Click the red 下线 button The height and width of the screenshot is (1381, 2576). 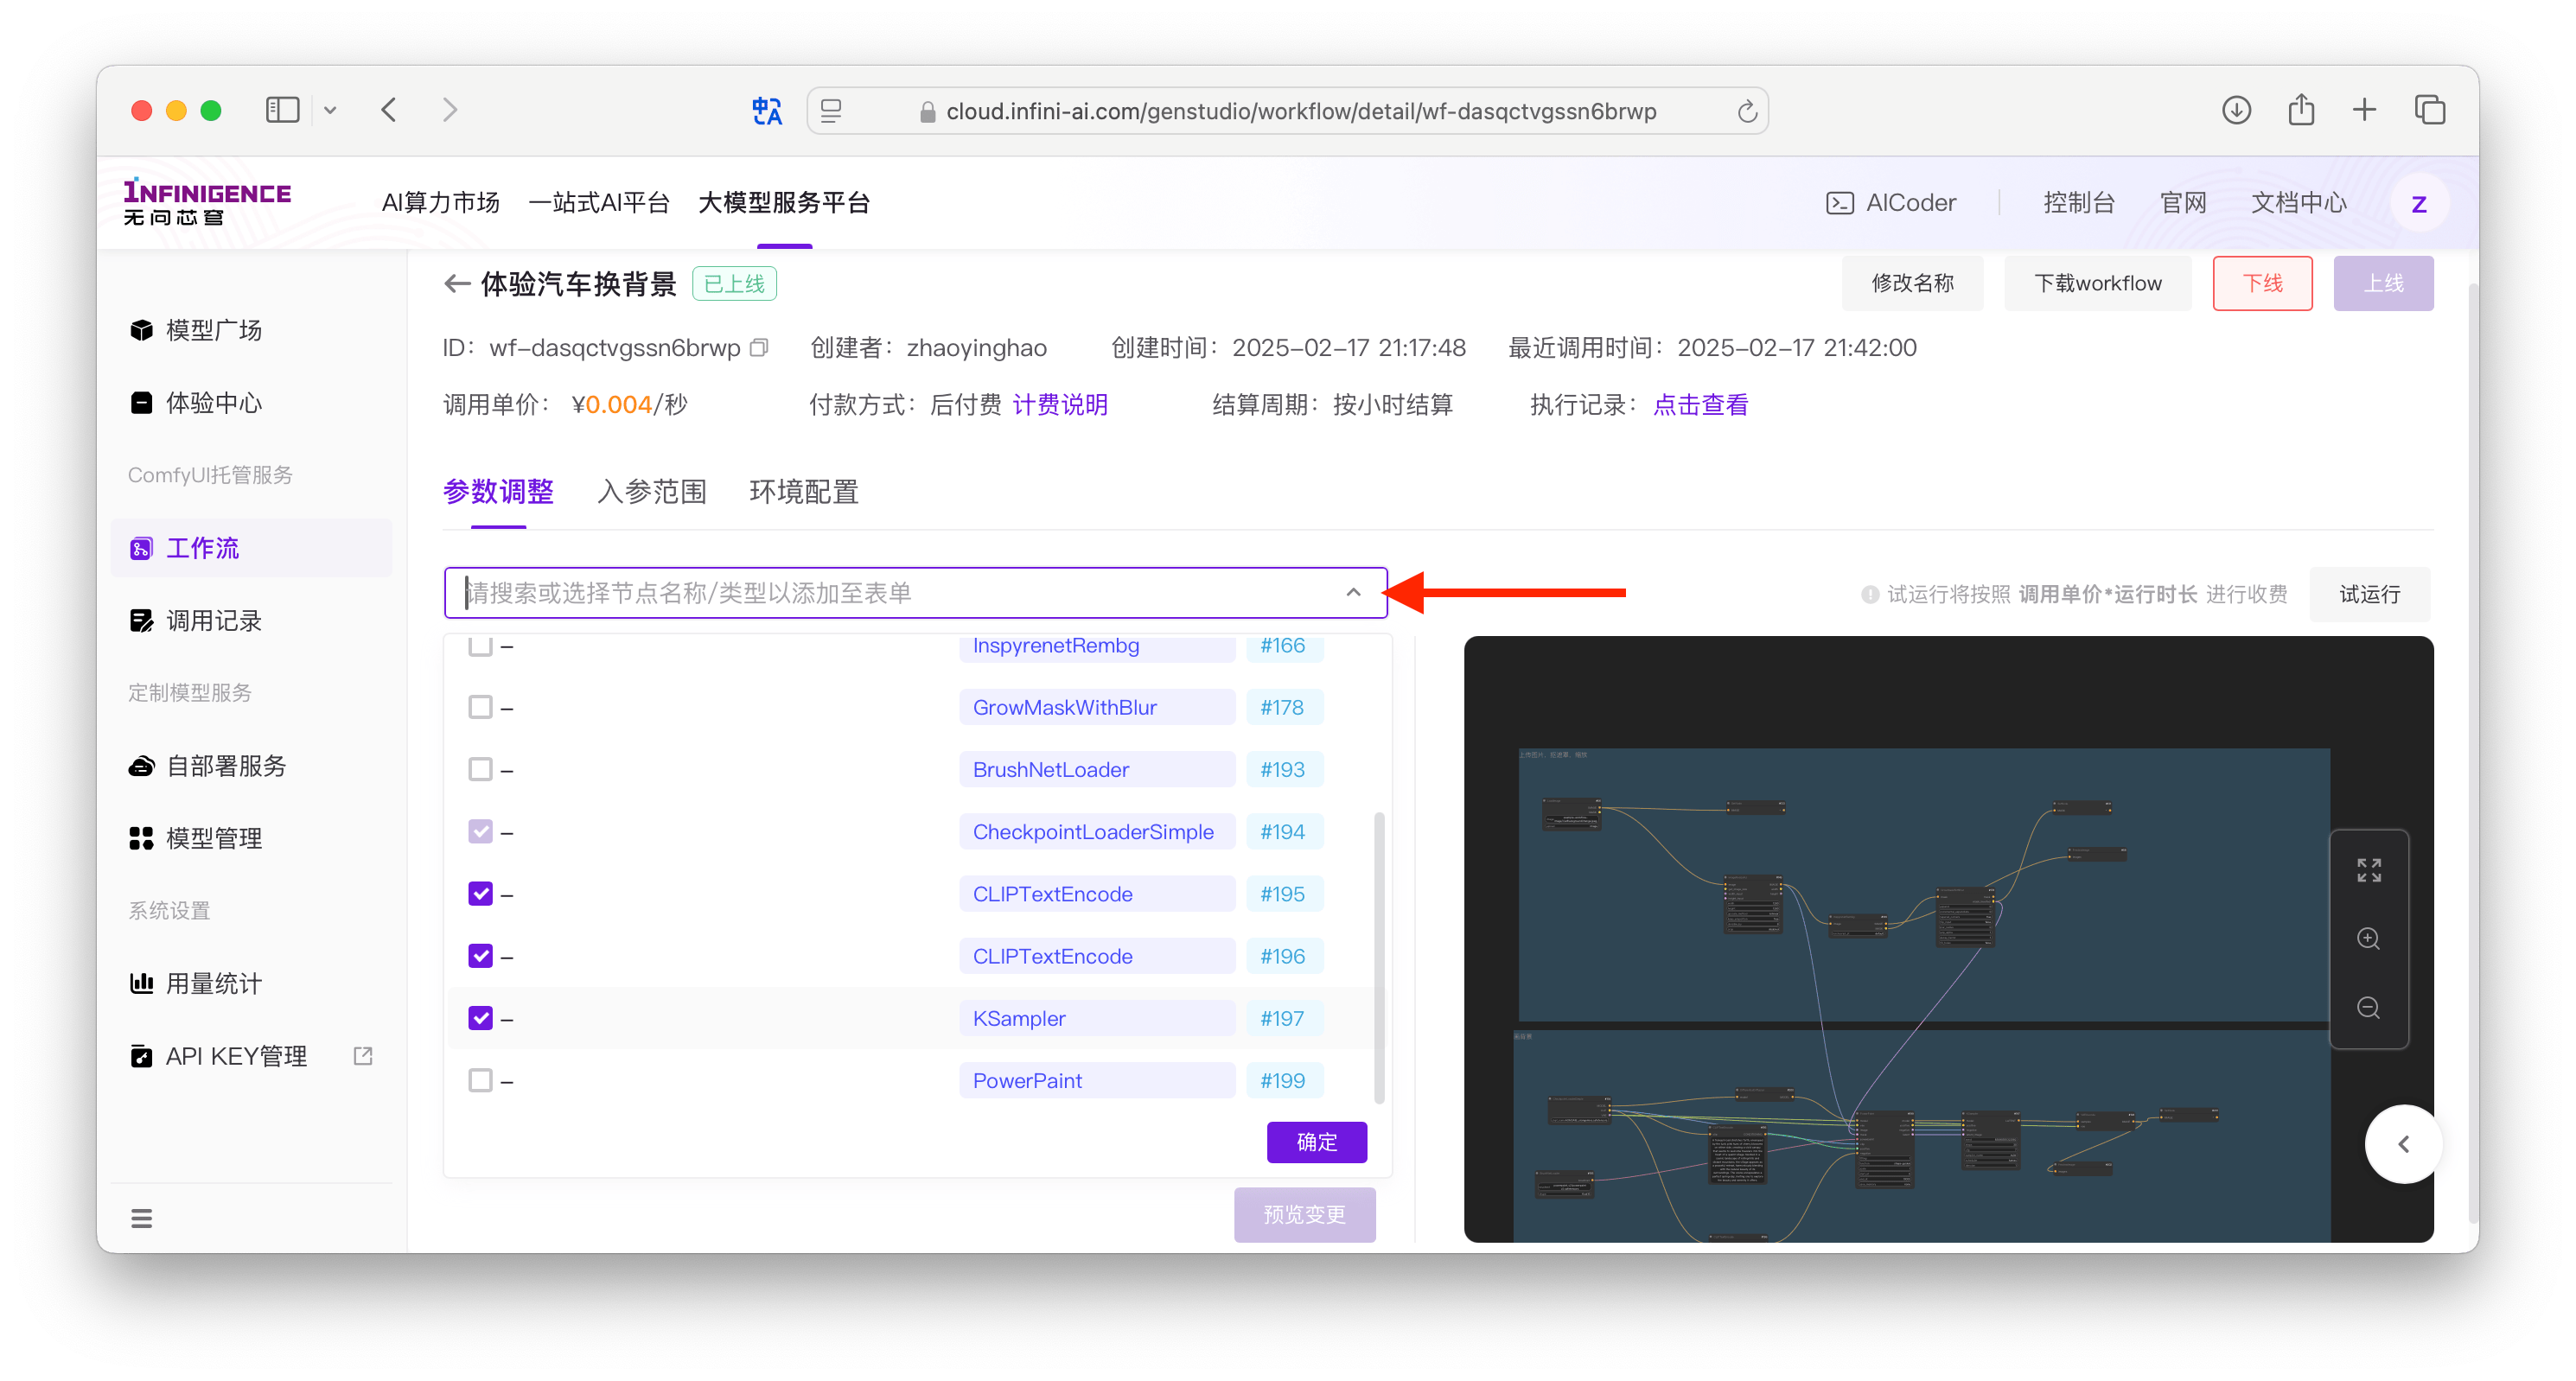[x=2262, y=283]
